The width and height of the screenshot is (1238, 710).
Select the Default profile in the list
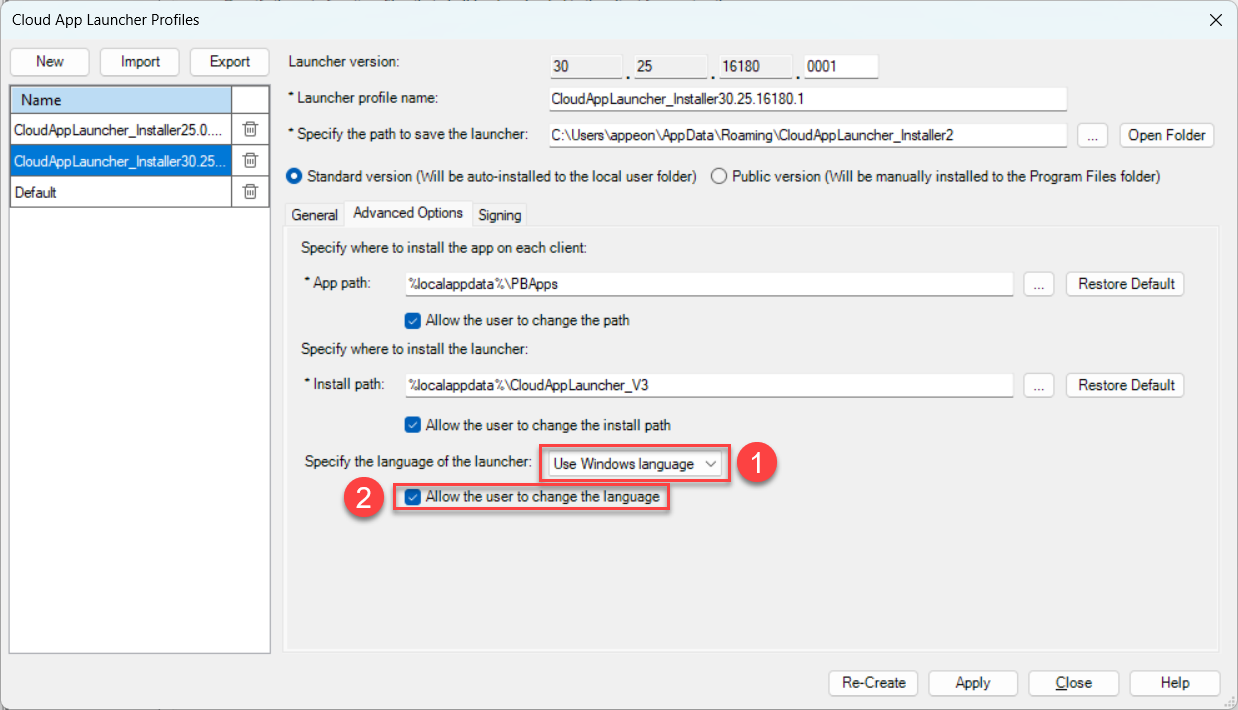pyautogui.click(x=120, y=192)
